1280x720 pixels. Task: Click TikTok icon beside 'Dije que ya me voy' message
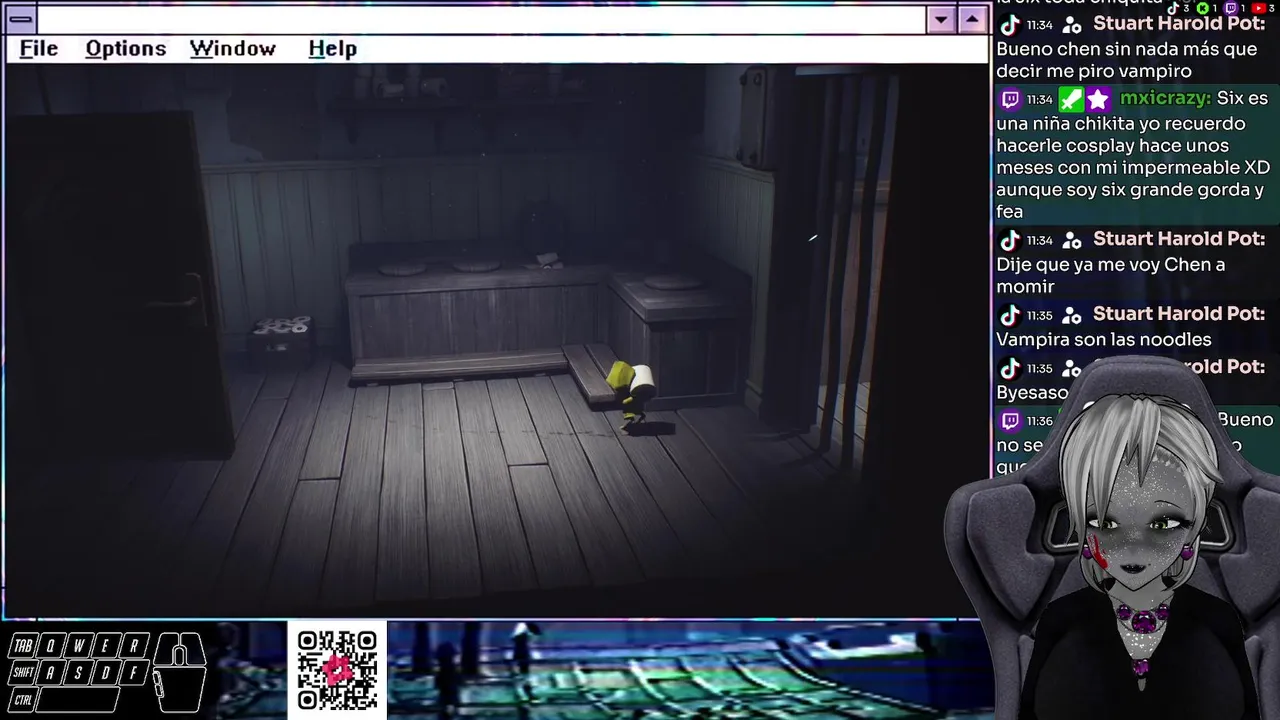click(x=1010, y=240)
